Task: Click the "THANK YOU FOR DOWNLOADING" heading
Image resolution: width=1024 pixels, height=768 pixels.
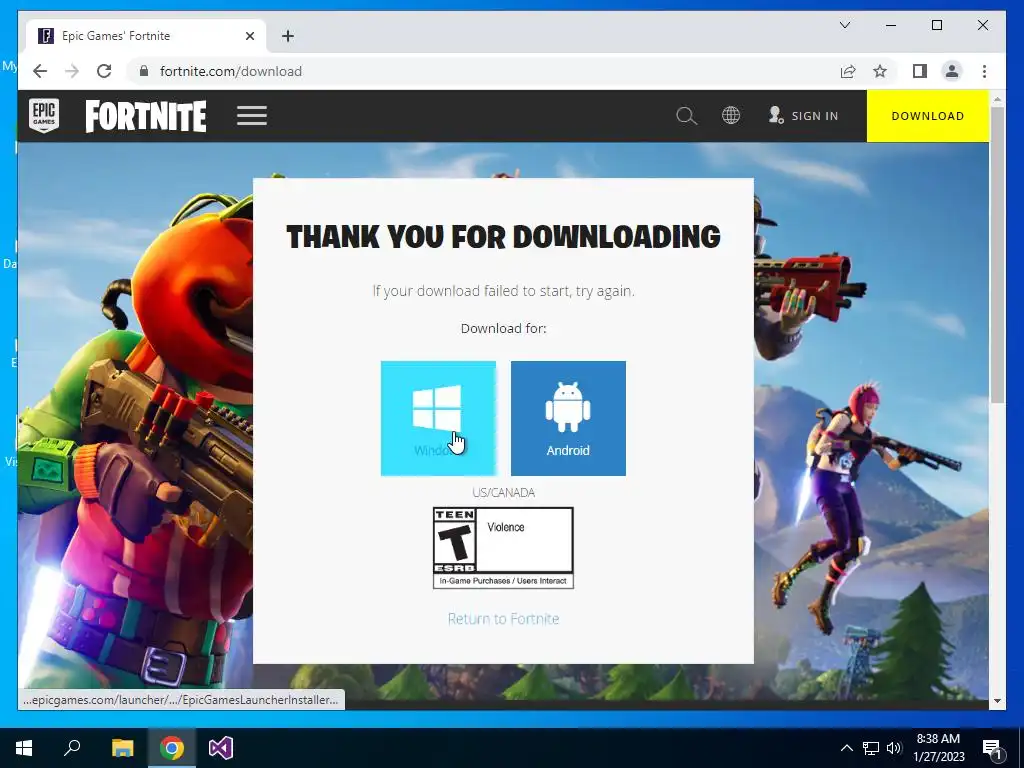Action: coord(504,236)
